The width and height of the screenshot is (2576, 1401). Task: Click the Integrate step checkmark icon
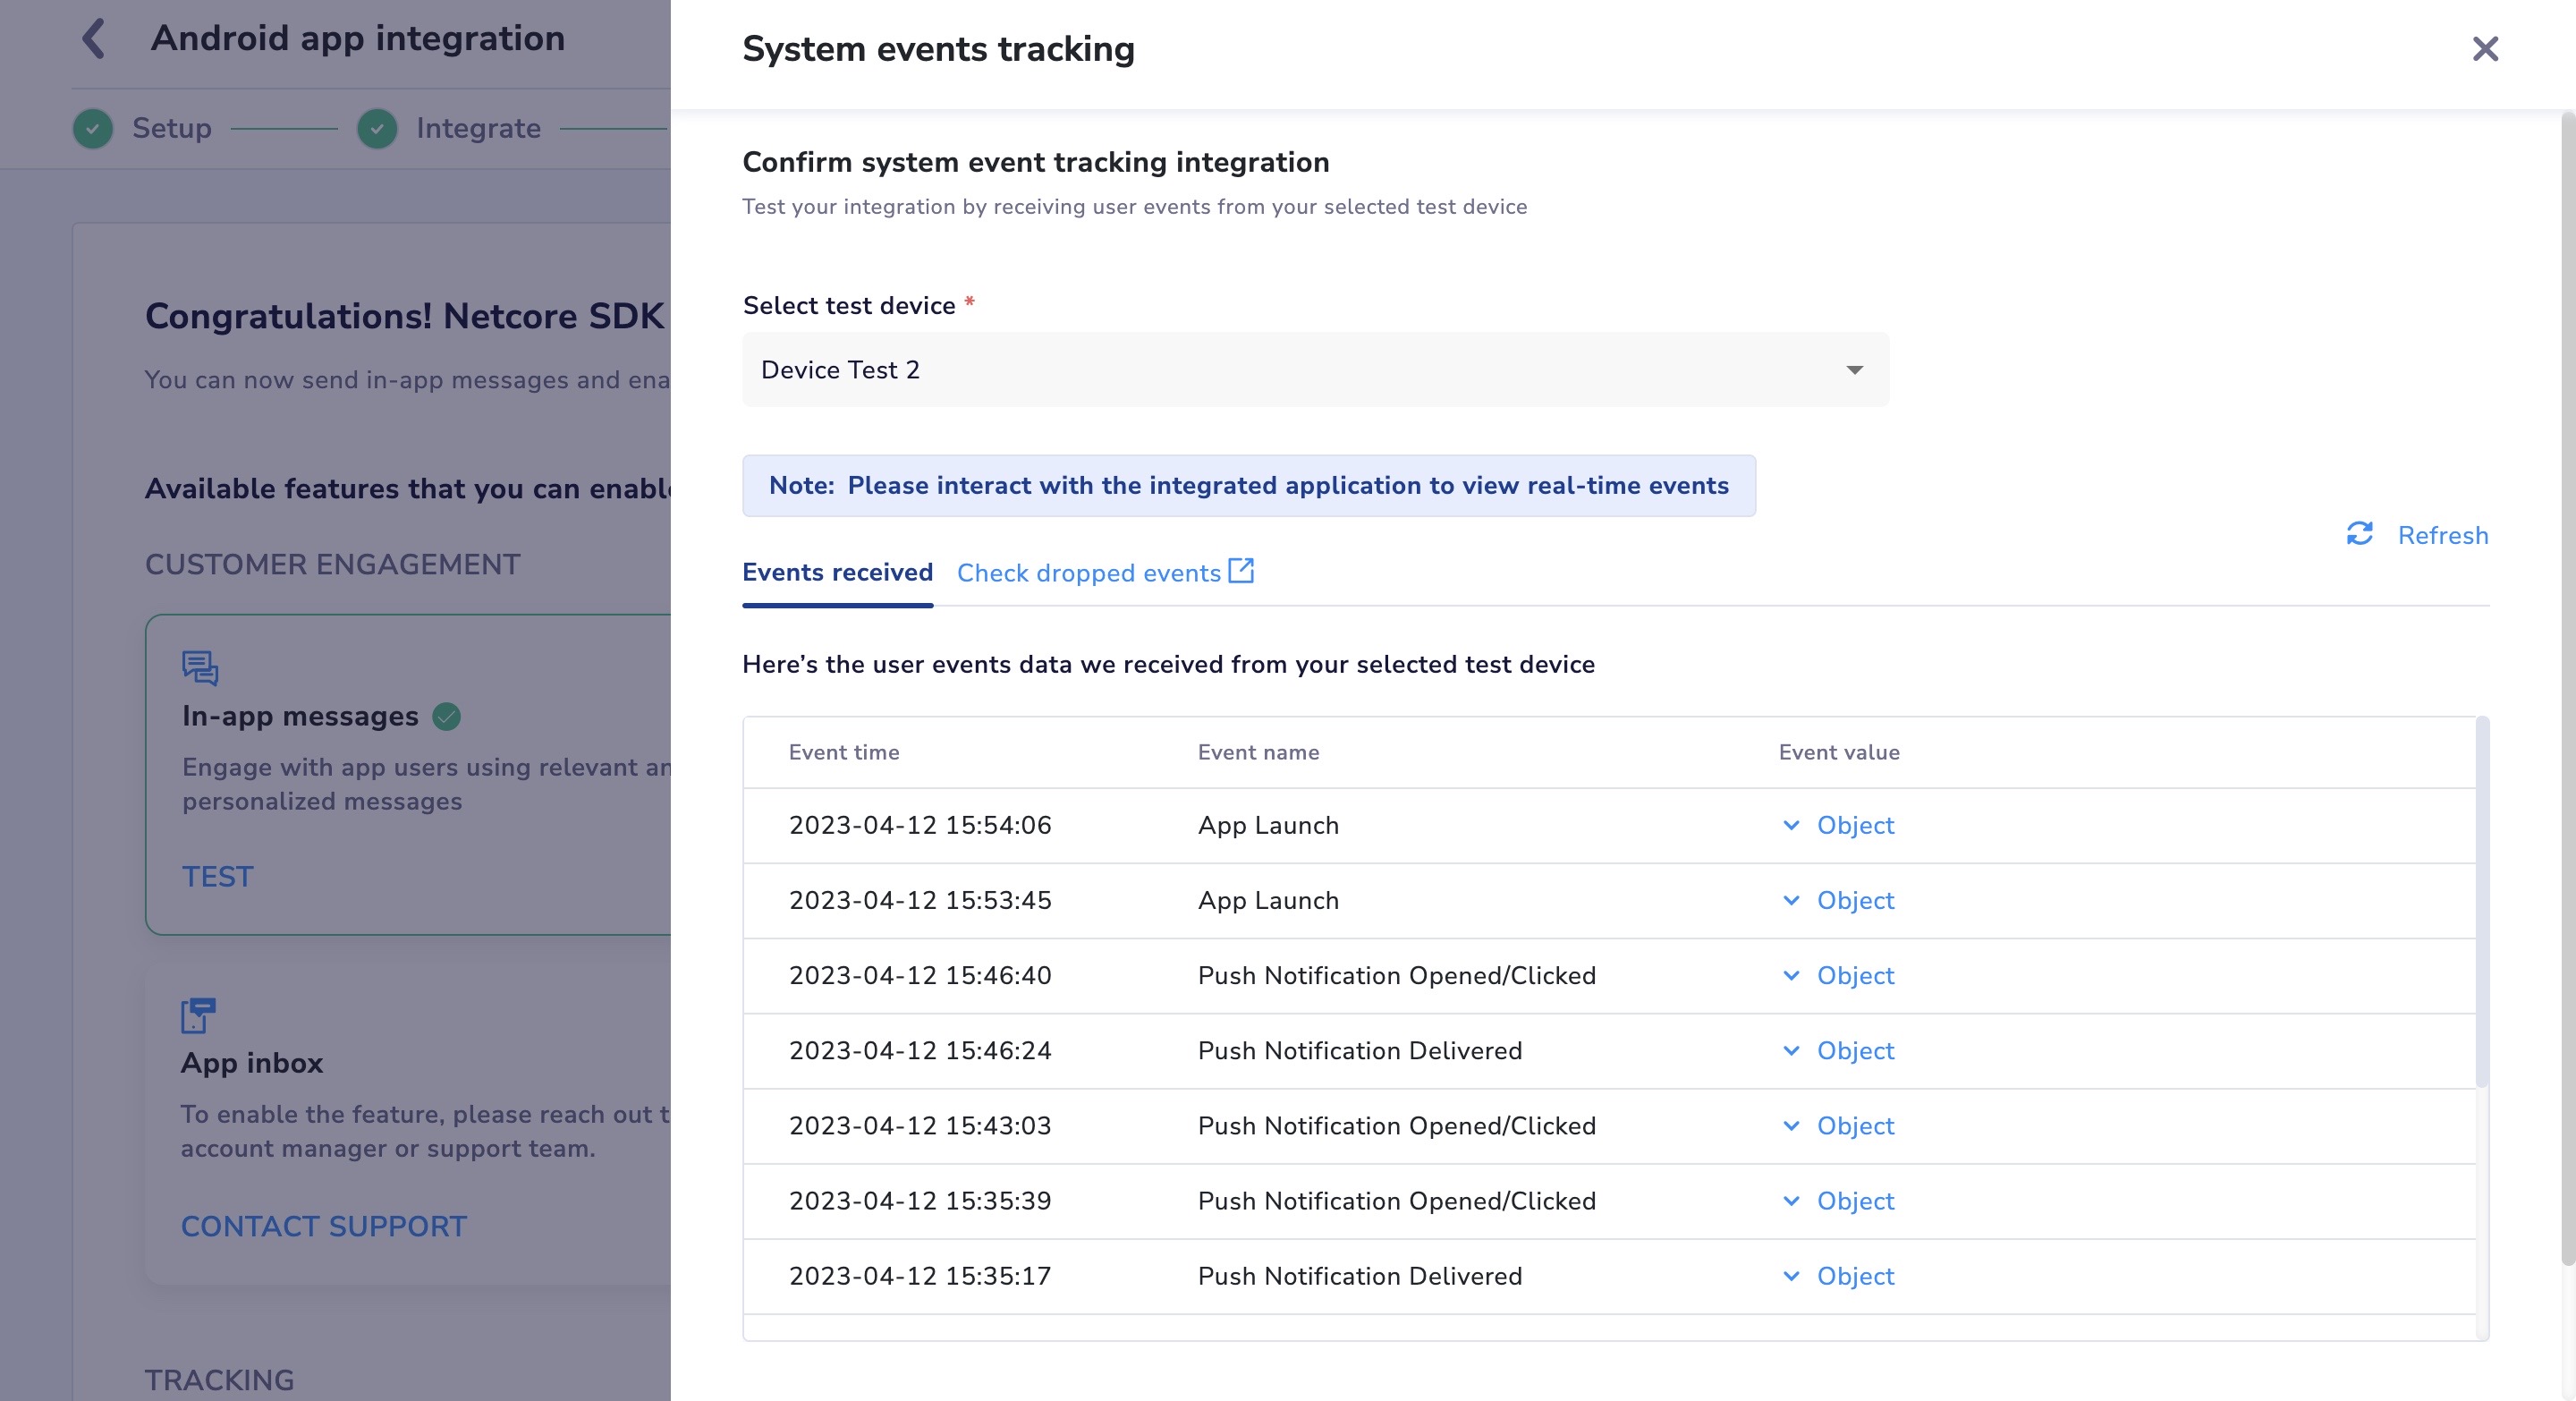pos(377,128)
